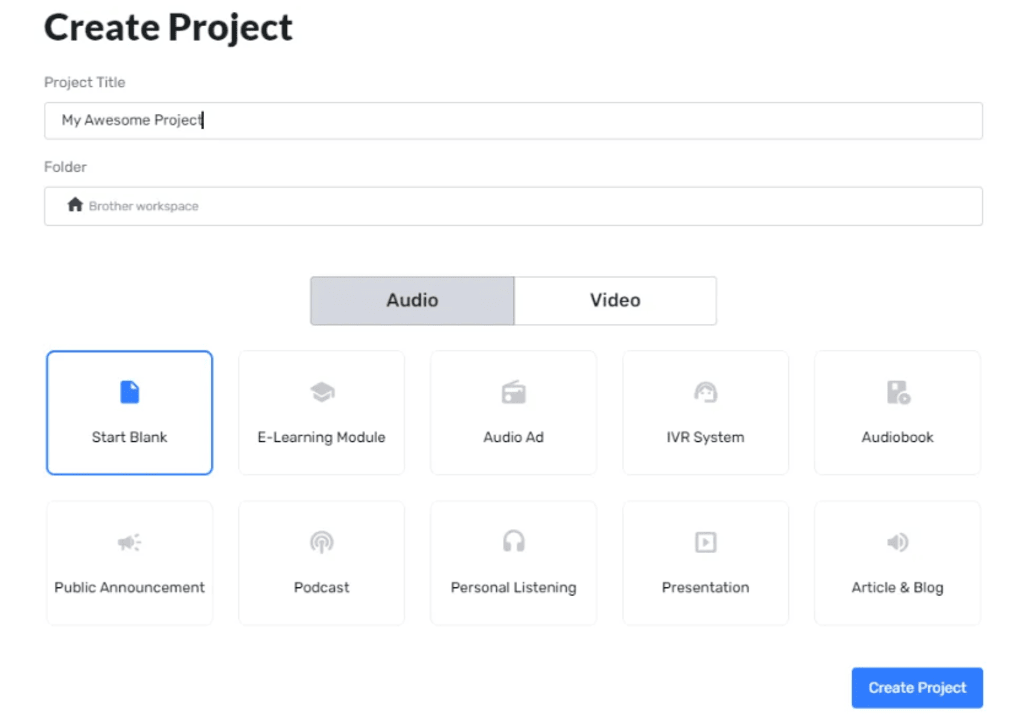The height and width of the screenshot is (721, 1020).
Task: Focus the Project Title text field
Action: coord(513,120)
